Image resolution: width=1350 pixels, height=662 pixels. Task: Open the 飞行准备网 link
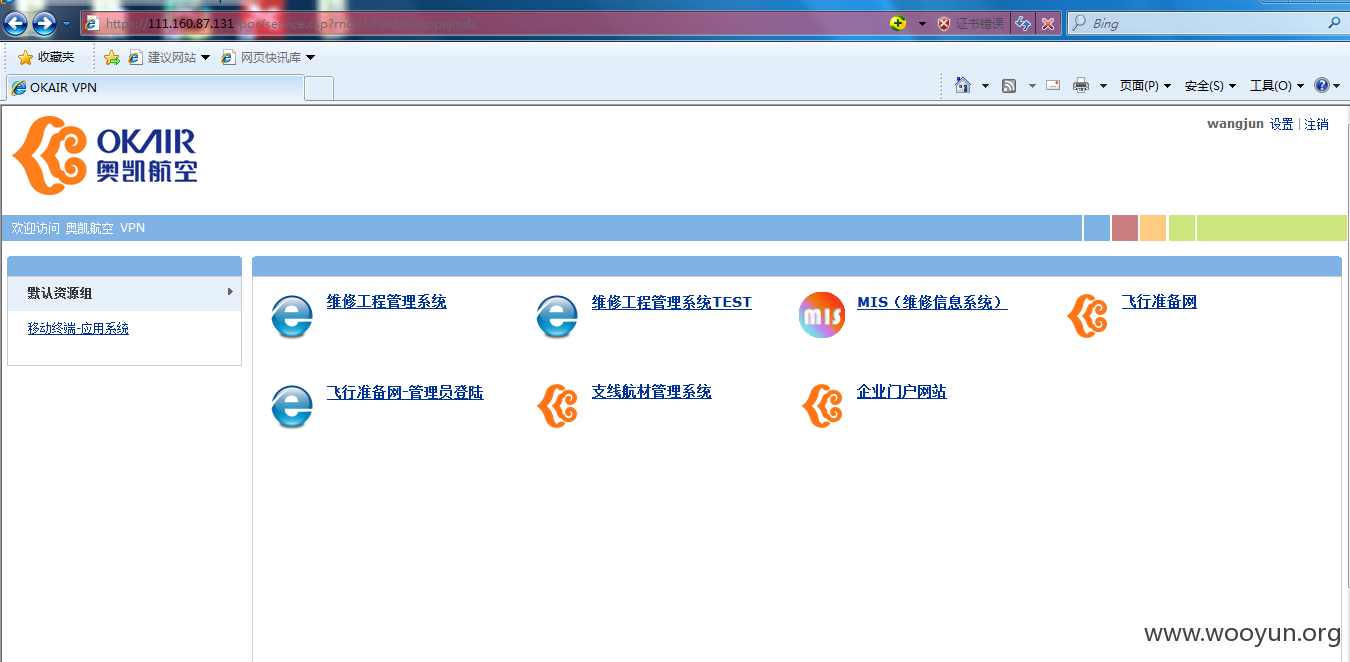1159,302
